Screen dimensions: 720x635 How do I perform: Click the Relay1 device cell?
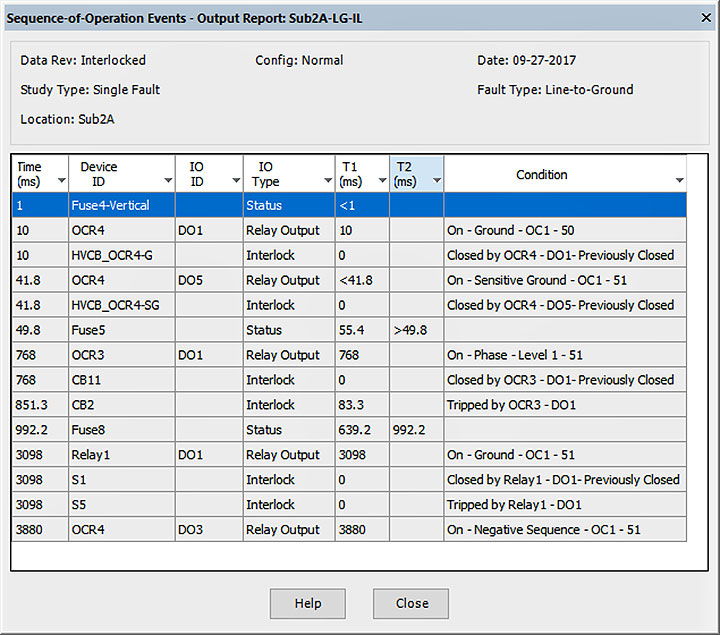[x=92, y=455]
